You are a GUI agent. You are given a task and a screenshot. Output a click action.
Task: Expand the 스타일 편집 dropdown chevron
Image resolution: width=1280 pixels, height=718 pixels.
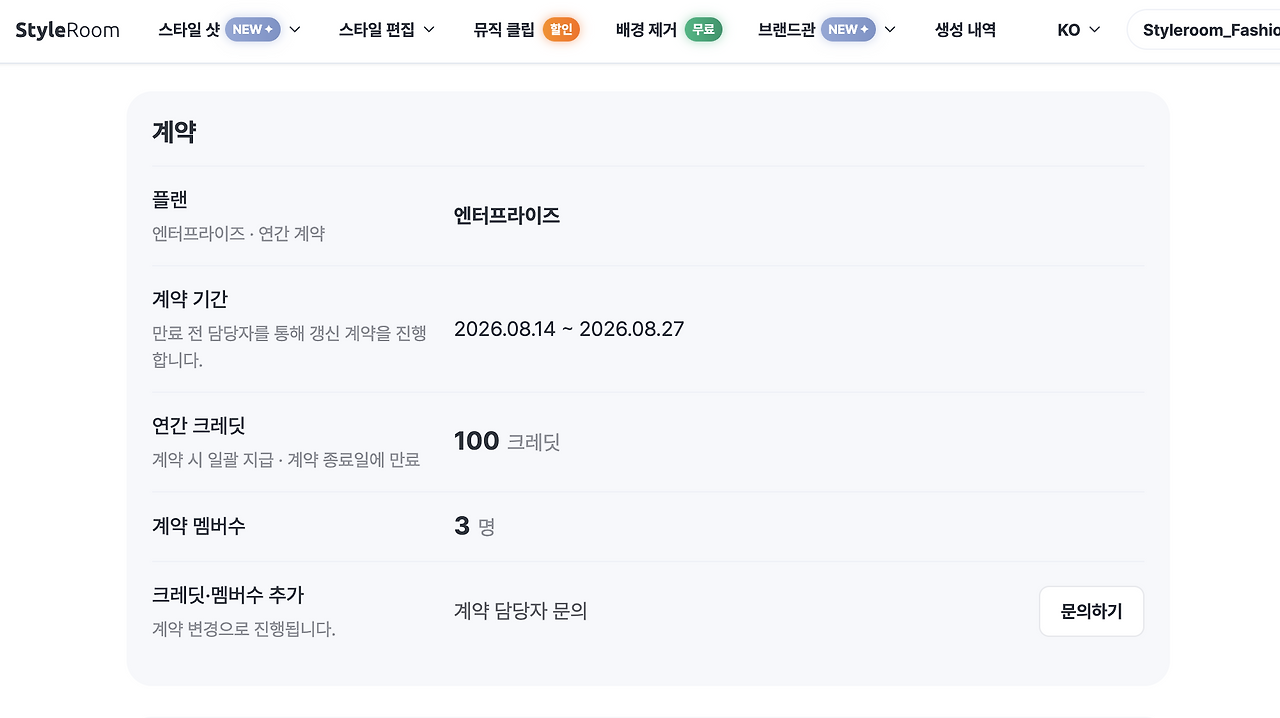coord(429,30)
